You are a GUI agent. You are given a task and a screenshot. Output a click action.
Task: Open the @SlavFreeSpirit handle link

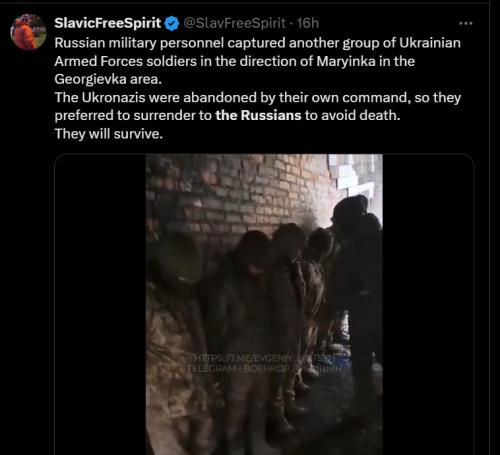point(235,23)
